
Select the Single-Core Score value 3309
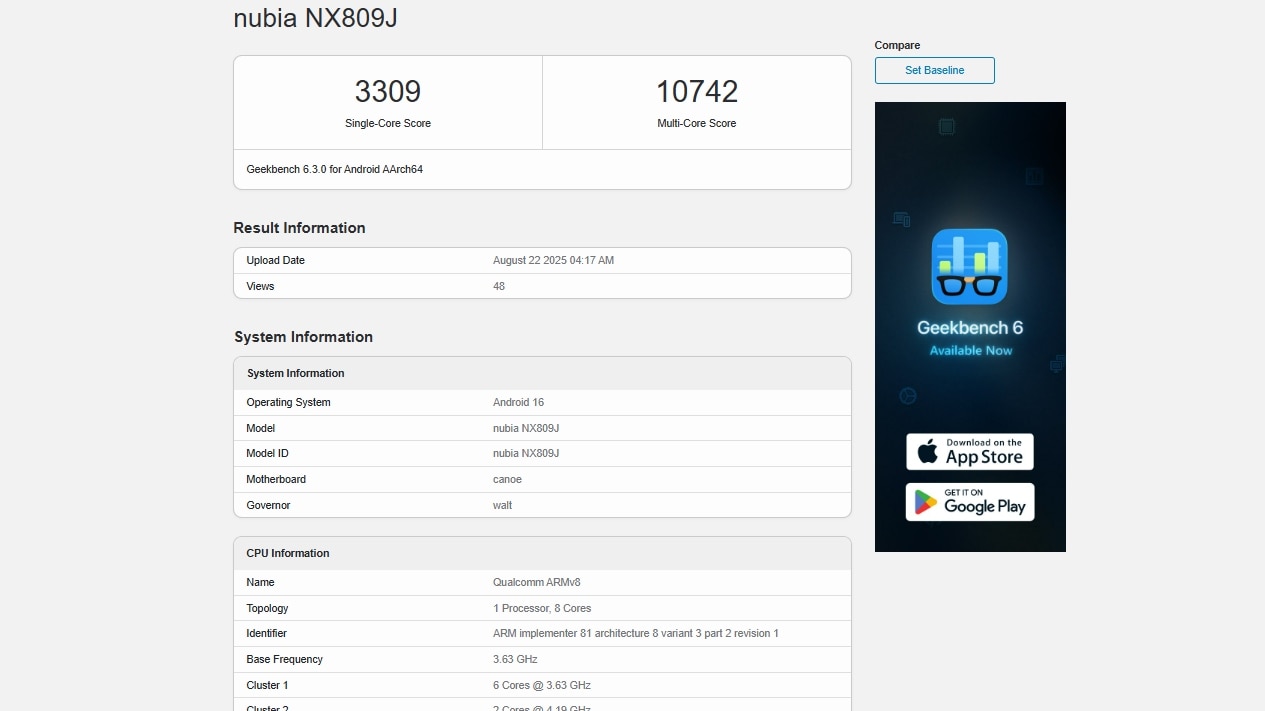(388, 92)
